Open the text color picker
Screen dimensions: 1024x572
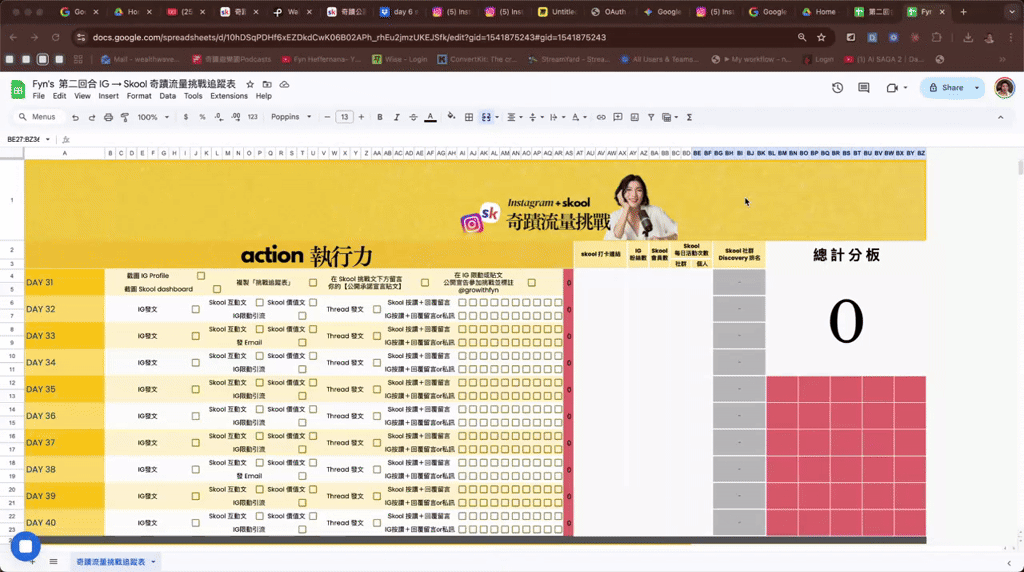pyautogui.click(x=430, y=118)
